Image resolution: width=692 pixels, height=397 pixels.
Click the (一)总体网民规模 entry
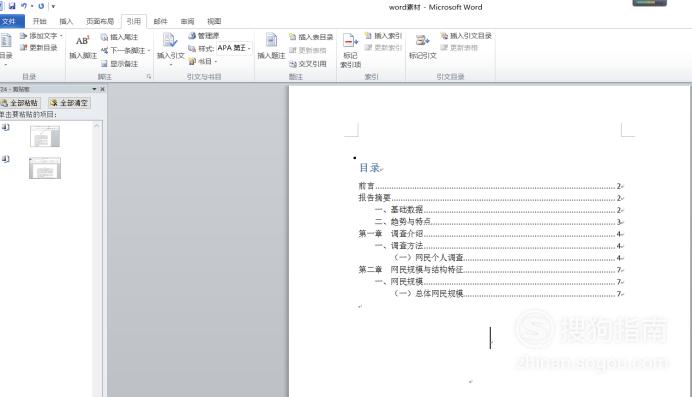coord(508,294)
